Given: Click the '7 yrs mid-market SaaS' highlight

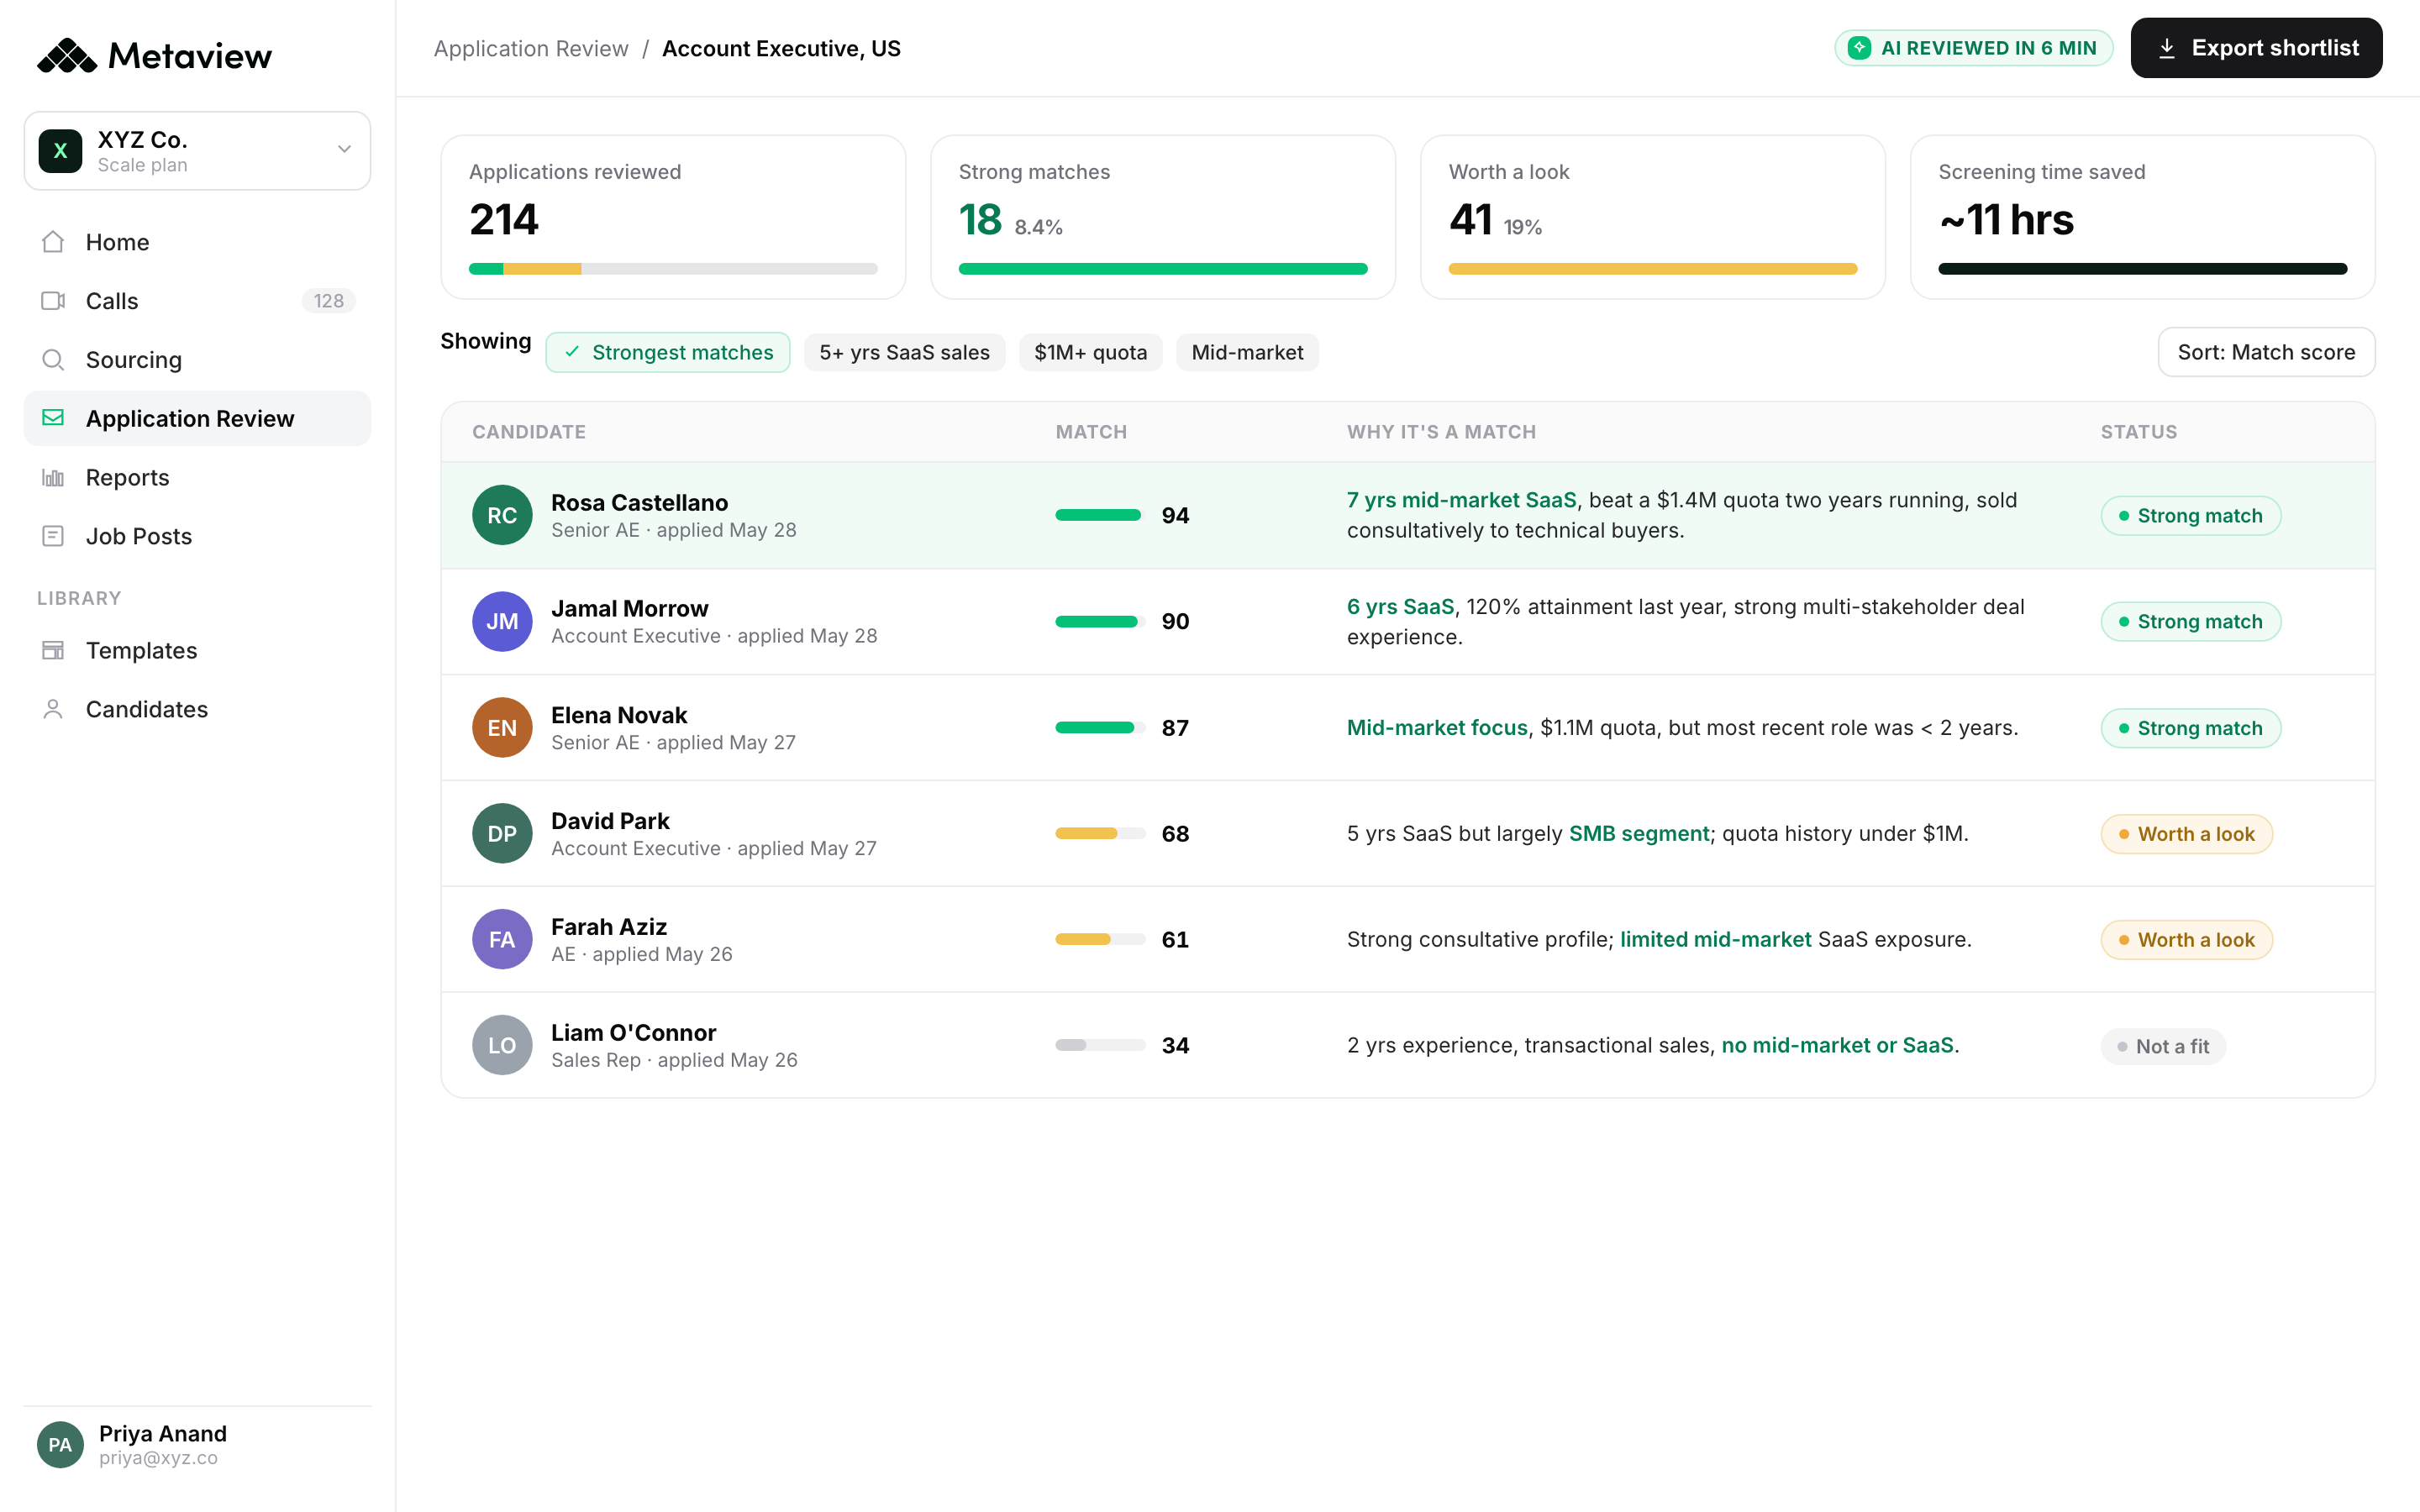Looking at the screenshot, I should coord(1461,500).
